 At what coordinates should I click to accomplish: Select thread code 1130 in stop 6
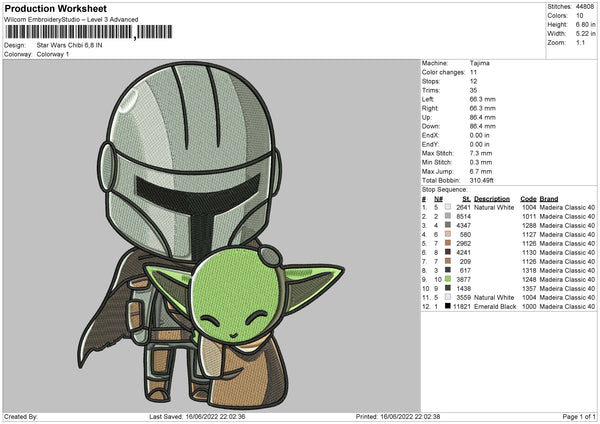tap(529, 253)
